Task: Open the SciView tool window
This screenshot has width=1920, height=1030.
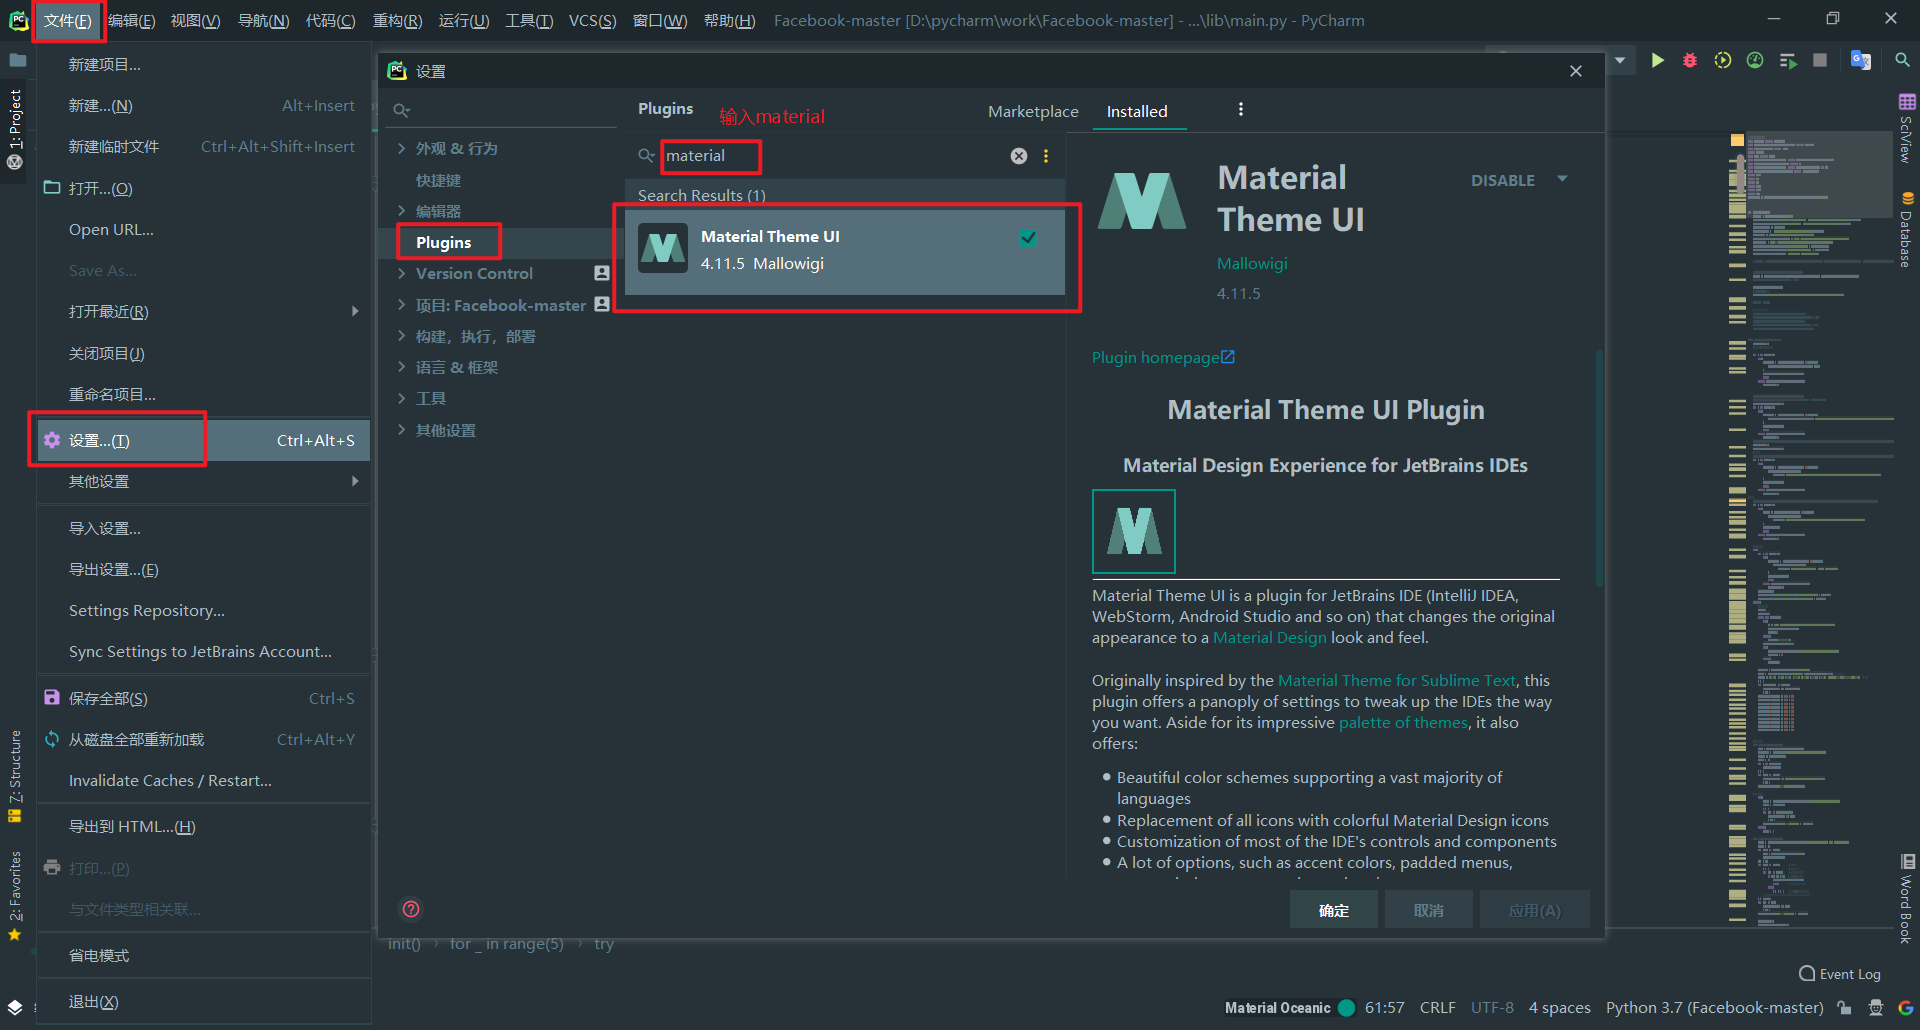Action: pos(1907,128)
